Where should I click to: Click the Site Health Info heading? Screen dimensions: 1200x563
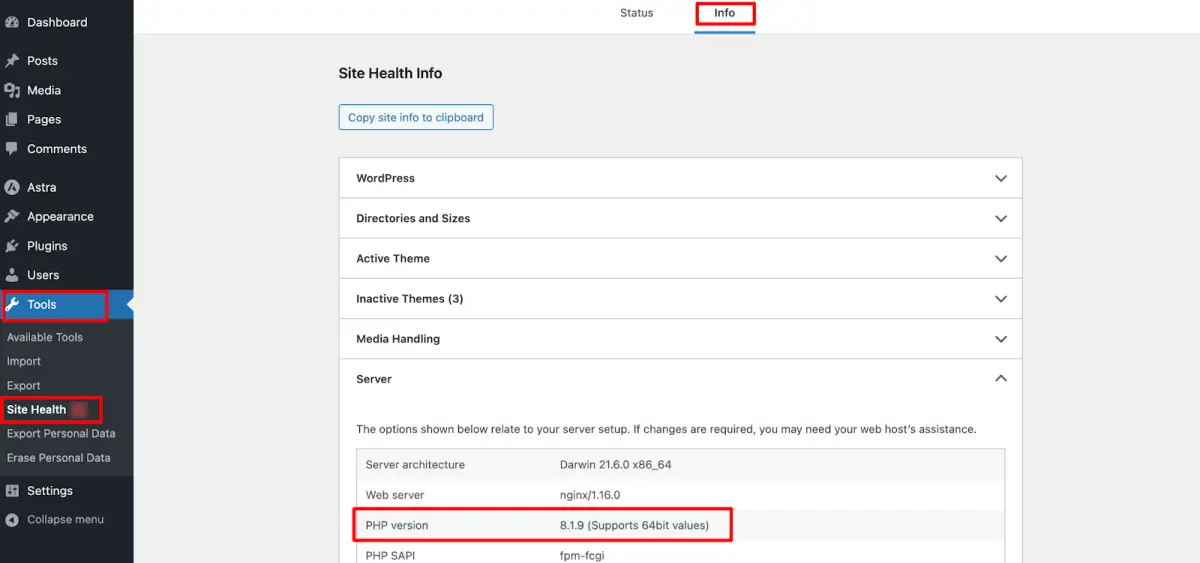390,73
